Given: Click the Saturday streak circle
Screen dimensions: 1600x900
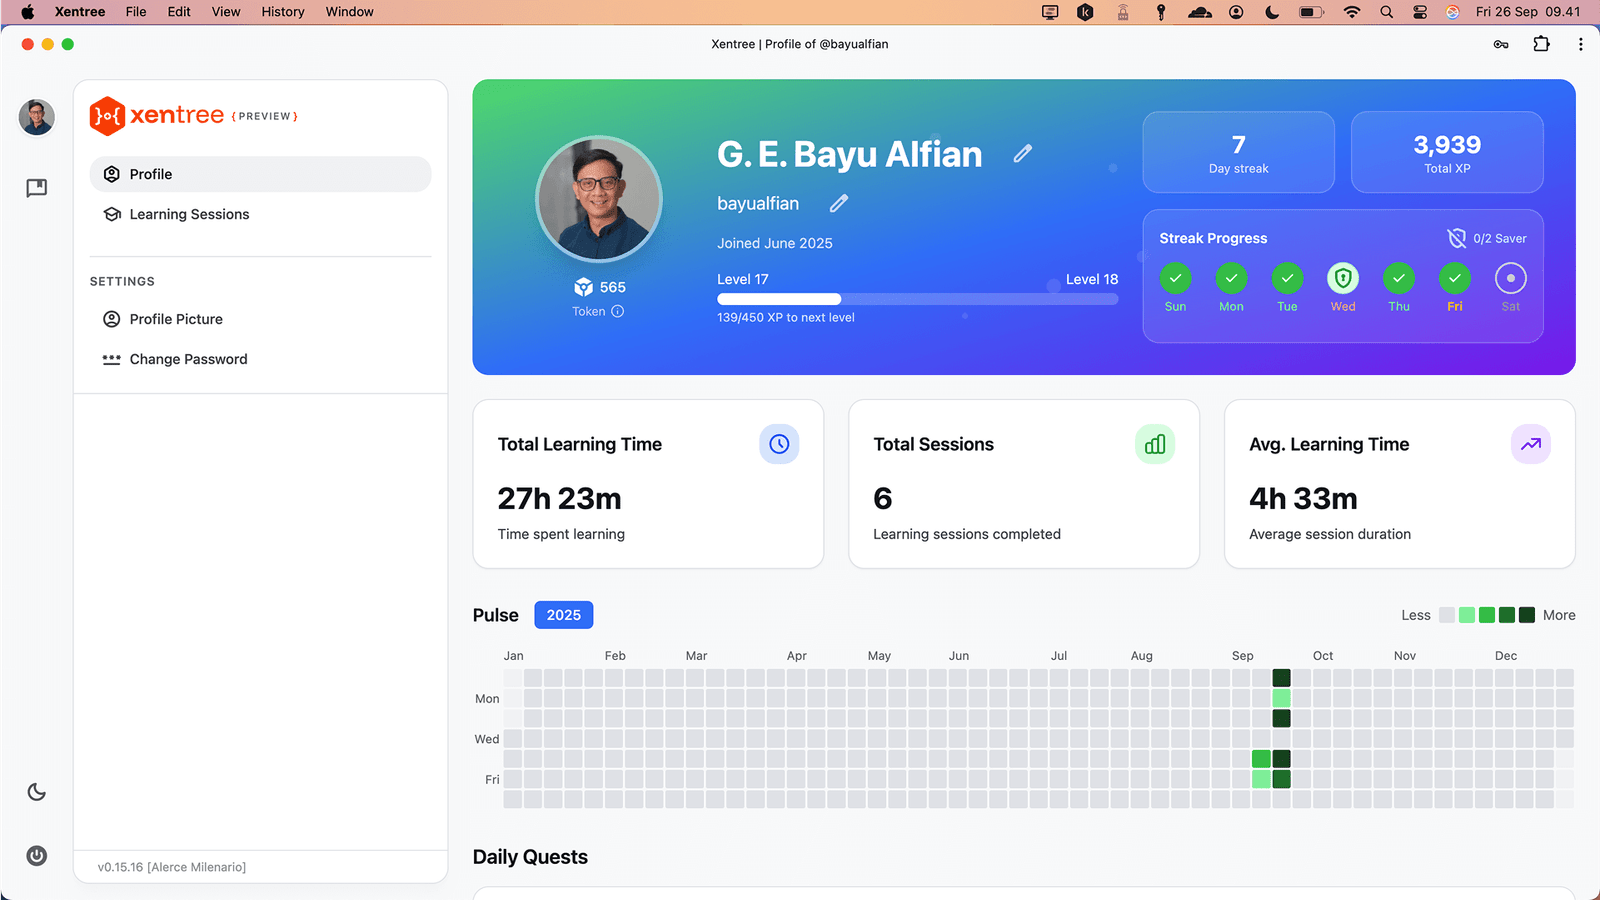Looking at the screenshot, I should tap(1510, 279).
